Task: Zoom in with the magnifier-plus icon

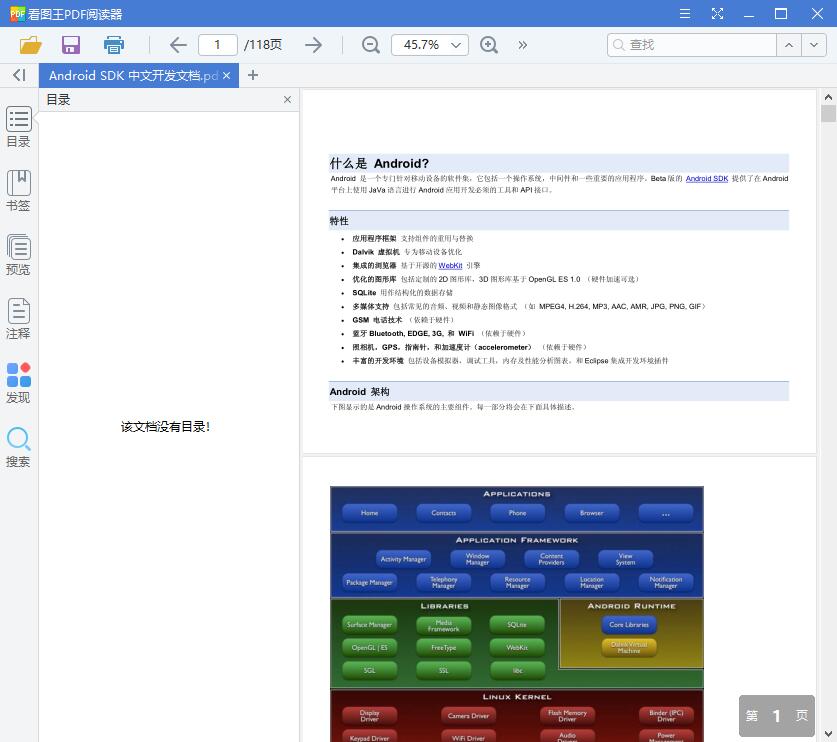Action: pyautogui.click(x=489, y=45)
